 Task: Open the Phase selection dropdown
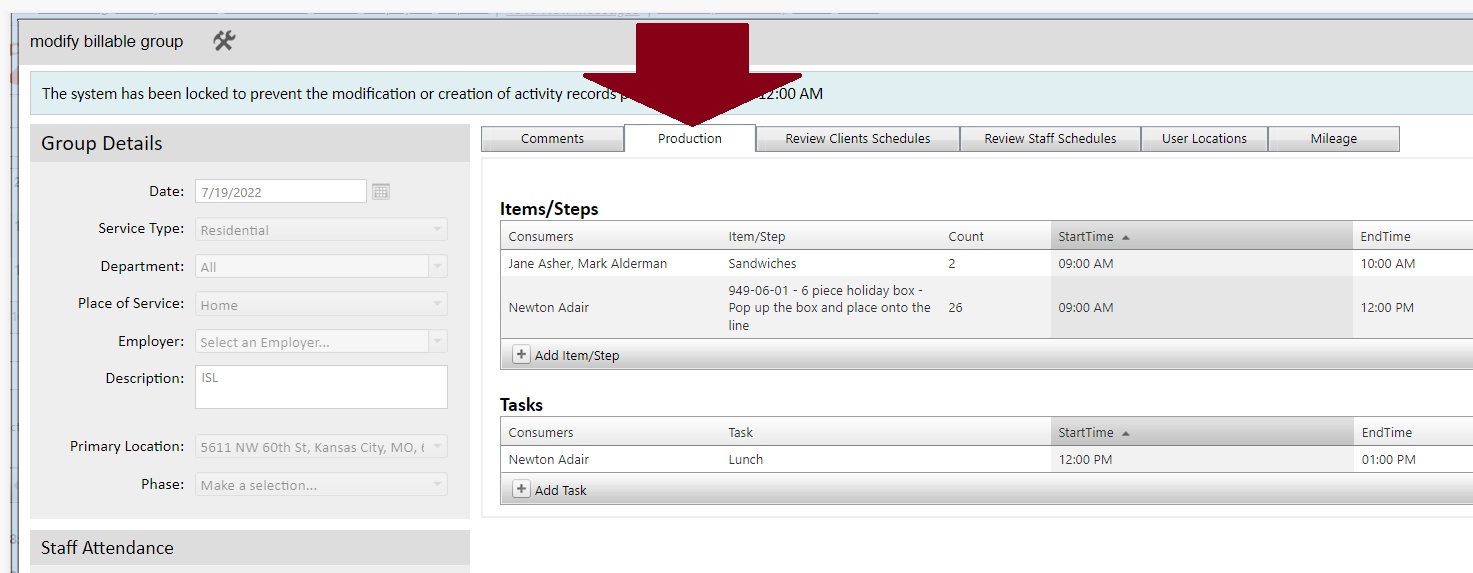(x=437, y=485)
